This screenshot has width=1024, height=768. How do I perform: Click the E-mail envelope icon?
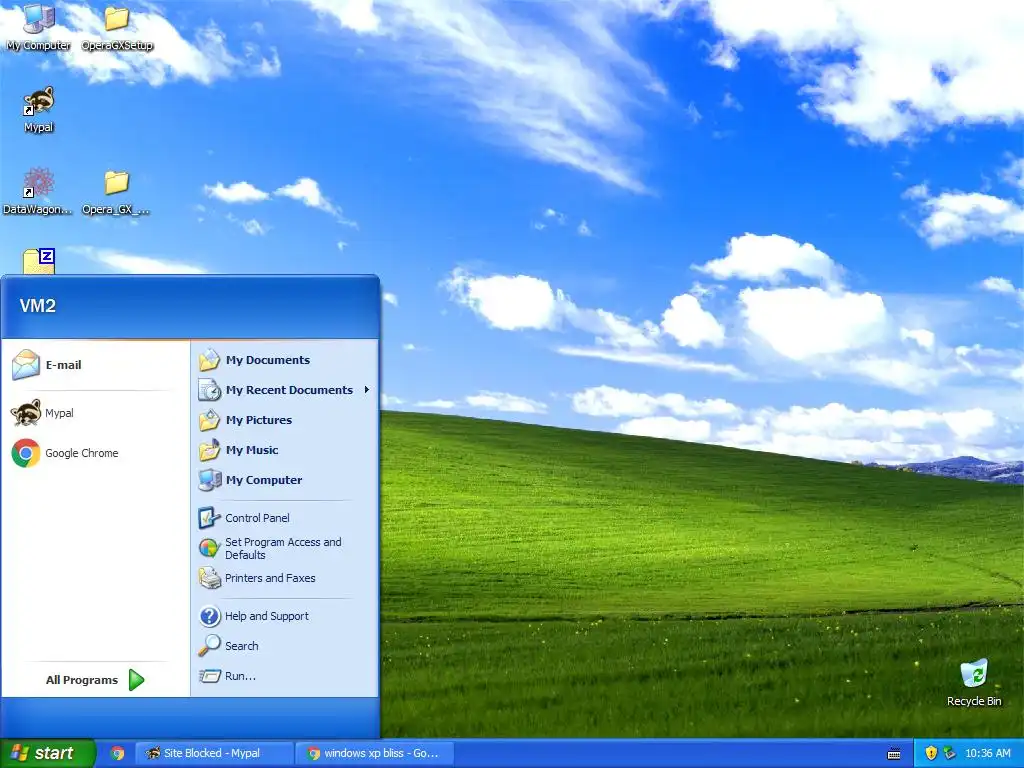click(x=26, y=364)
